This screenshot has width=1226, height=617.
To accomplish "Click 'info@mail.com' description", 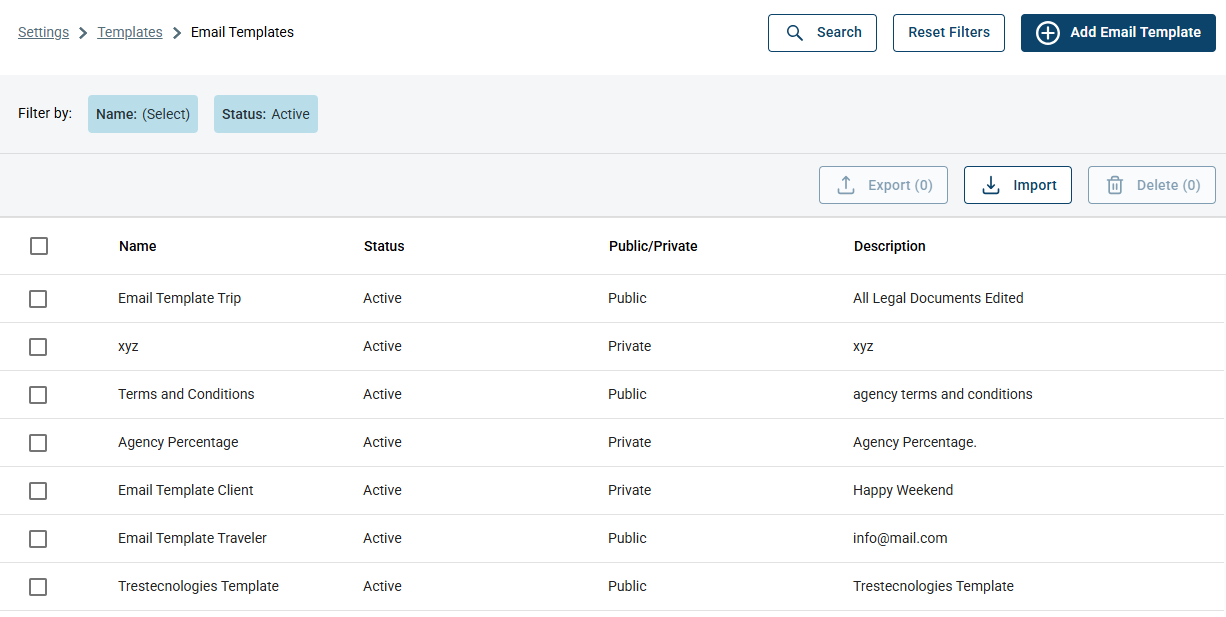I will 900,538.
